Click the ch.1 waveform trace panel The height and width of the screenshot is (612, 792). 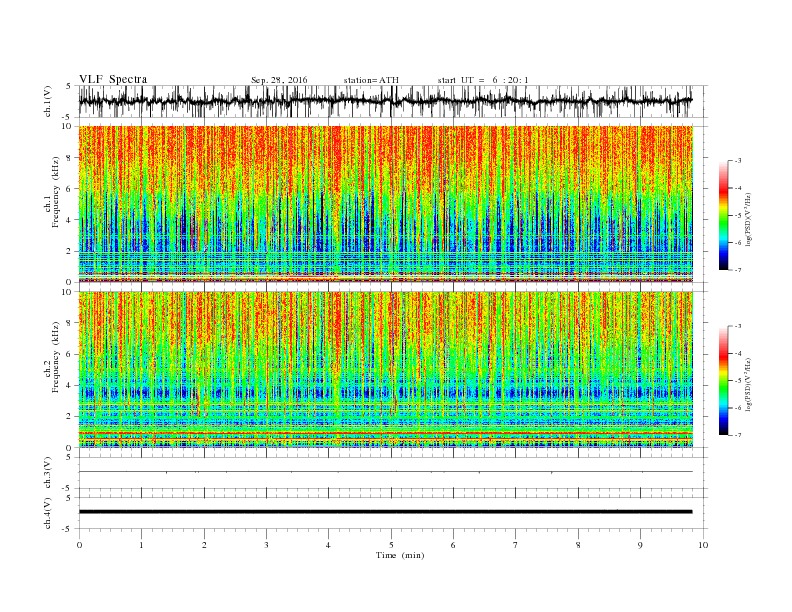393,101
